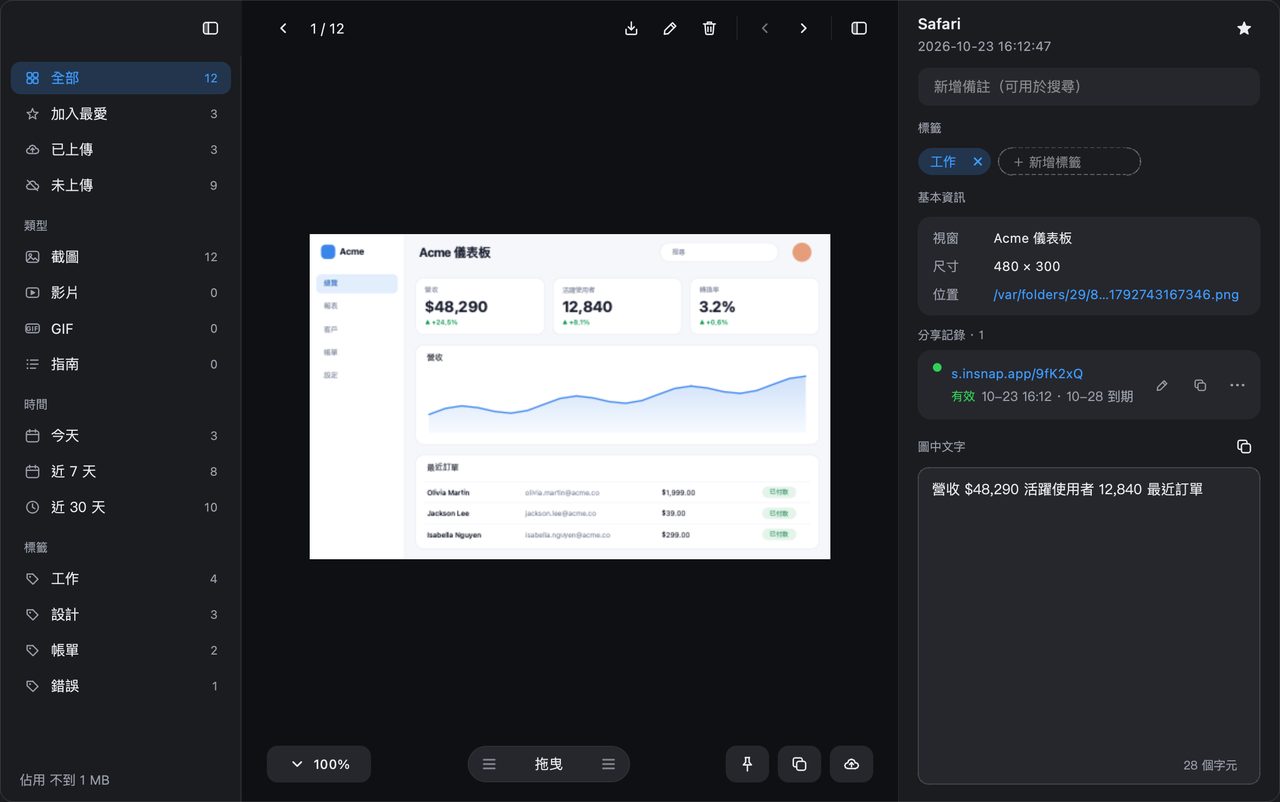1280x802 pixels.
Task: Upload the screenshot to the cloud
Action: click(x=851, y=764)
